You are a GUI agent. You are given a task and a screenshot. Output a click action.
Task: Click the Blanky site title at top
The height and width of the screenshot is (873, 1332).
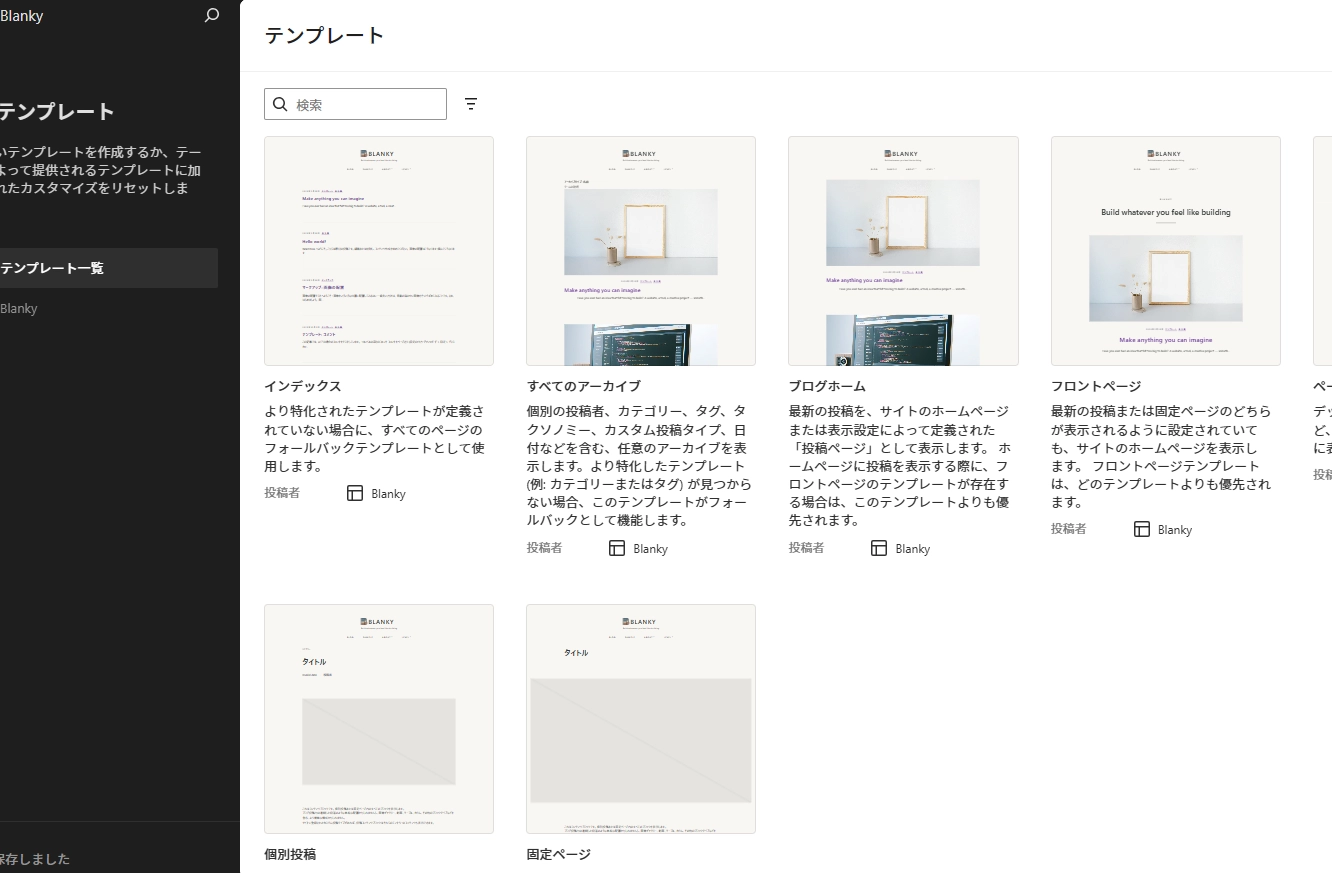coord(21,16)
